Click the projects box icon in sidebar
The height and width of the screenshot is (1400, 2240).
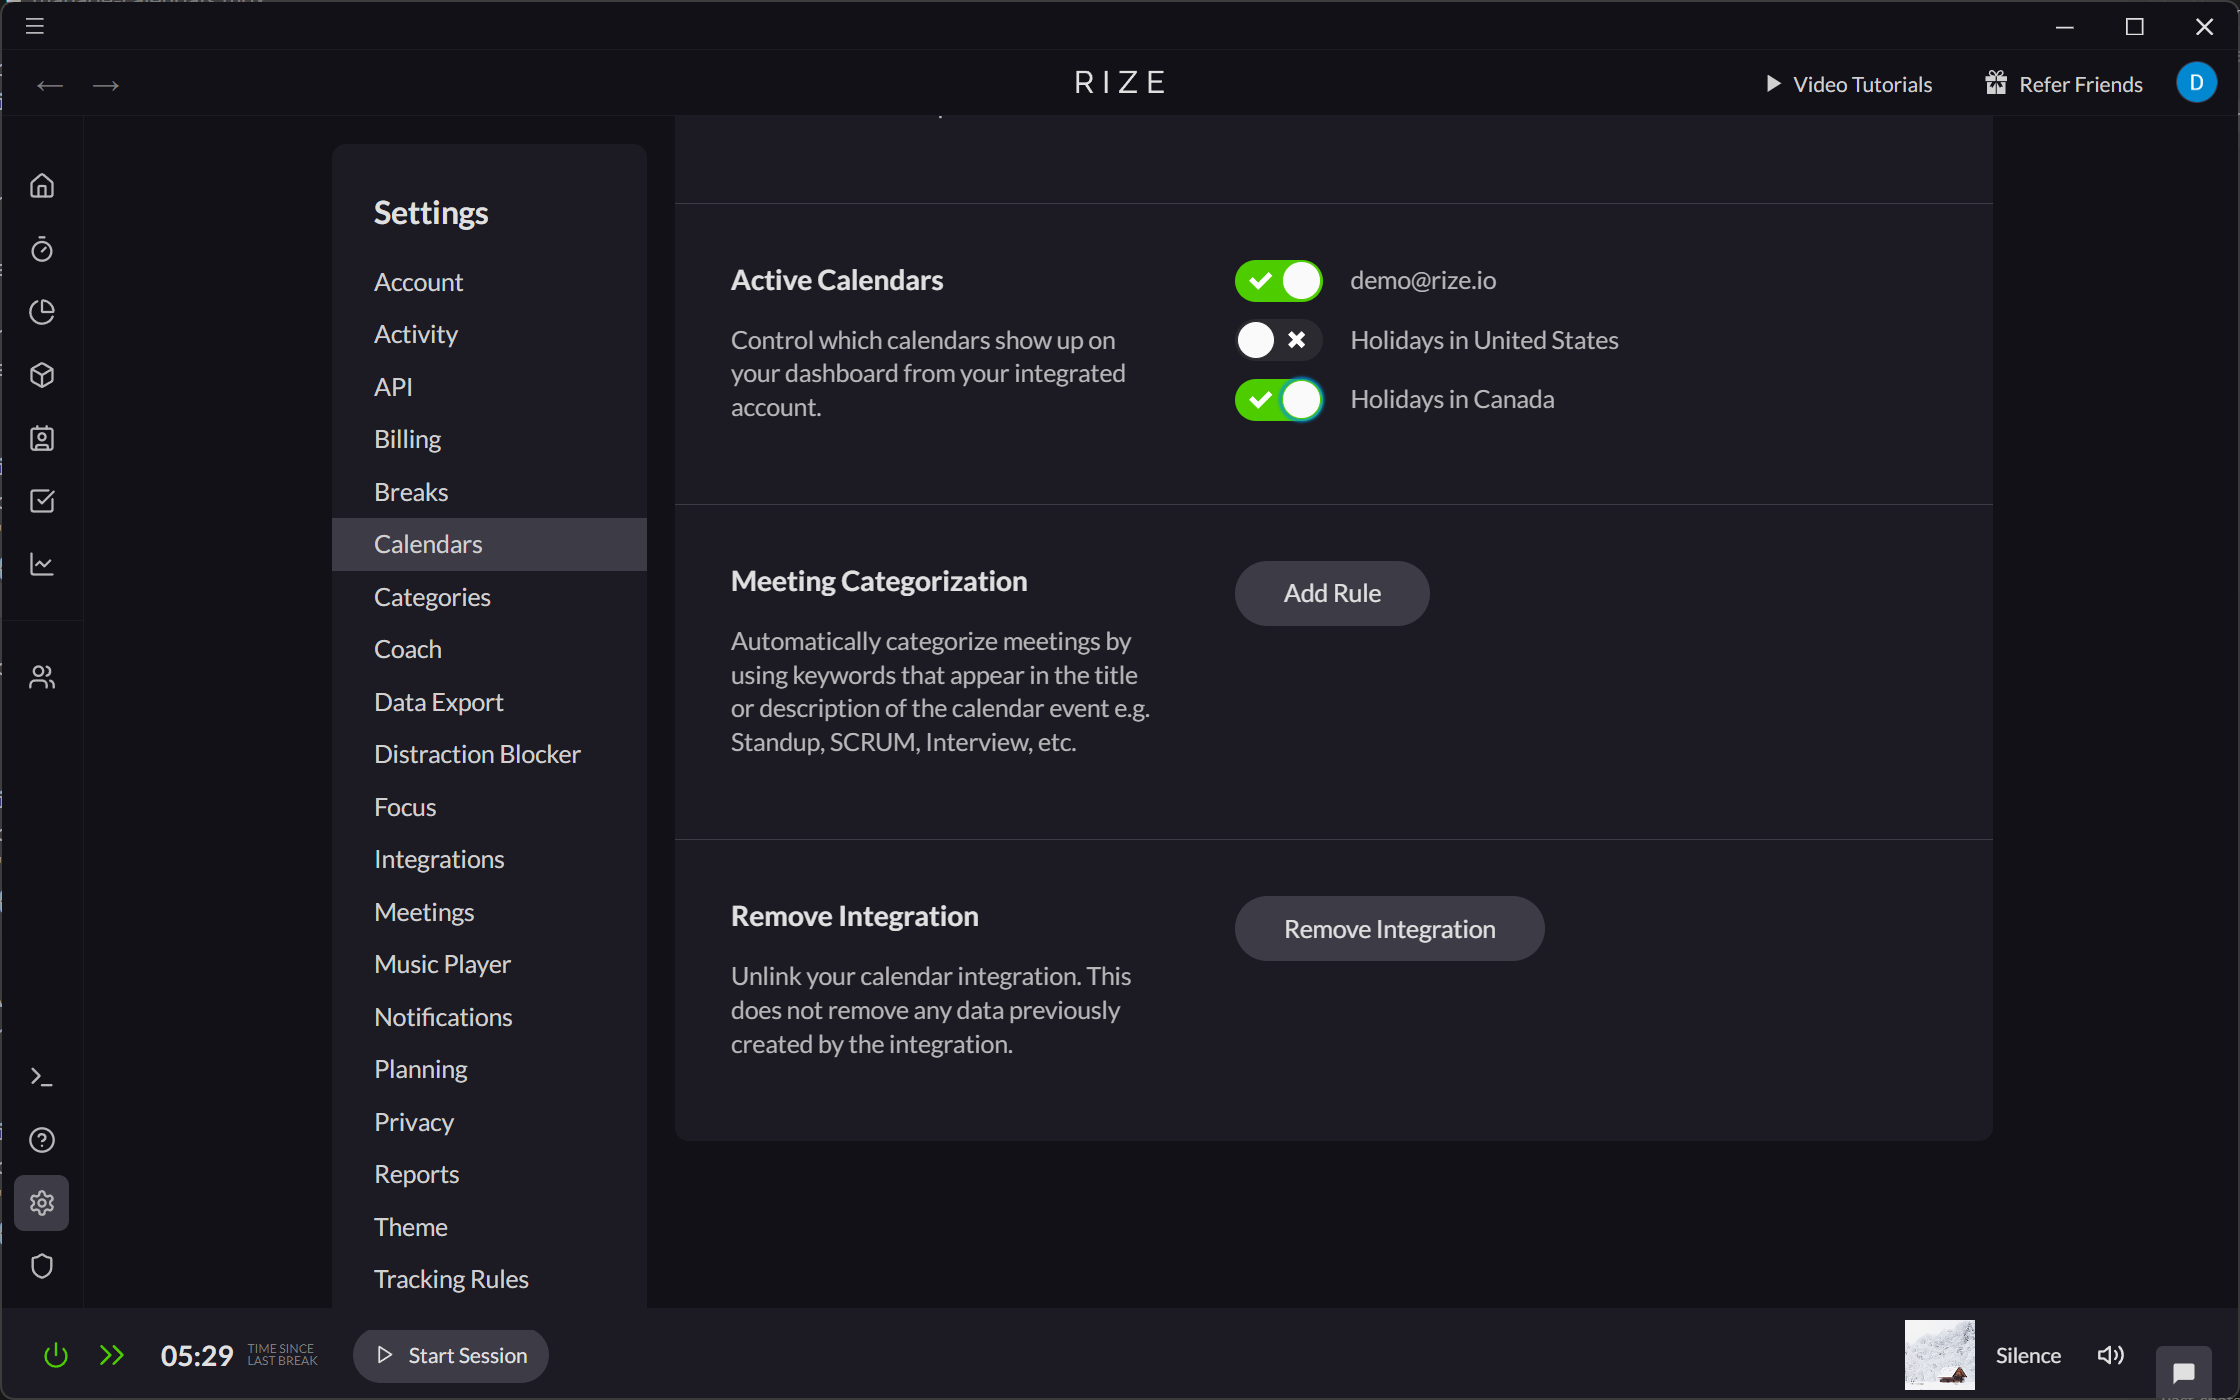click(x=42, y=375)
